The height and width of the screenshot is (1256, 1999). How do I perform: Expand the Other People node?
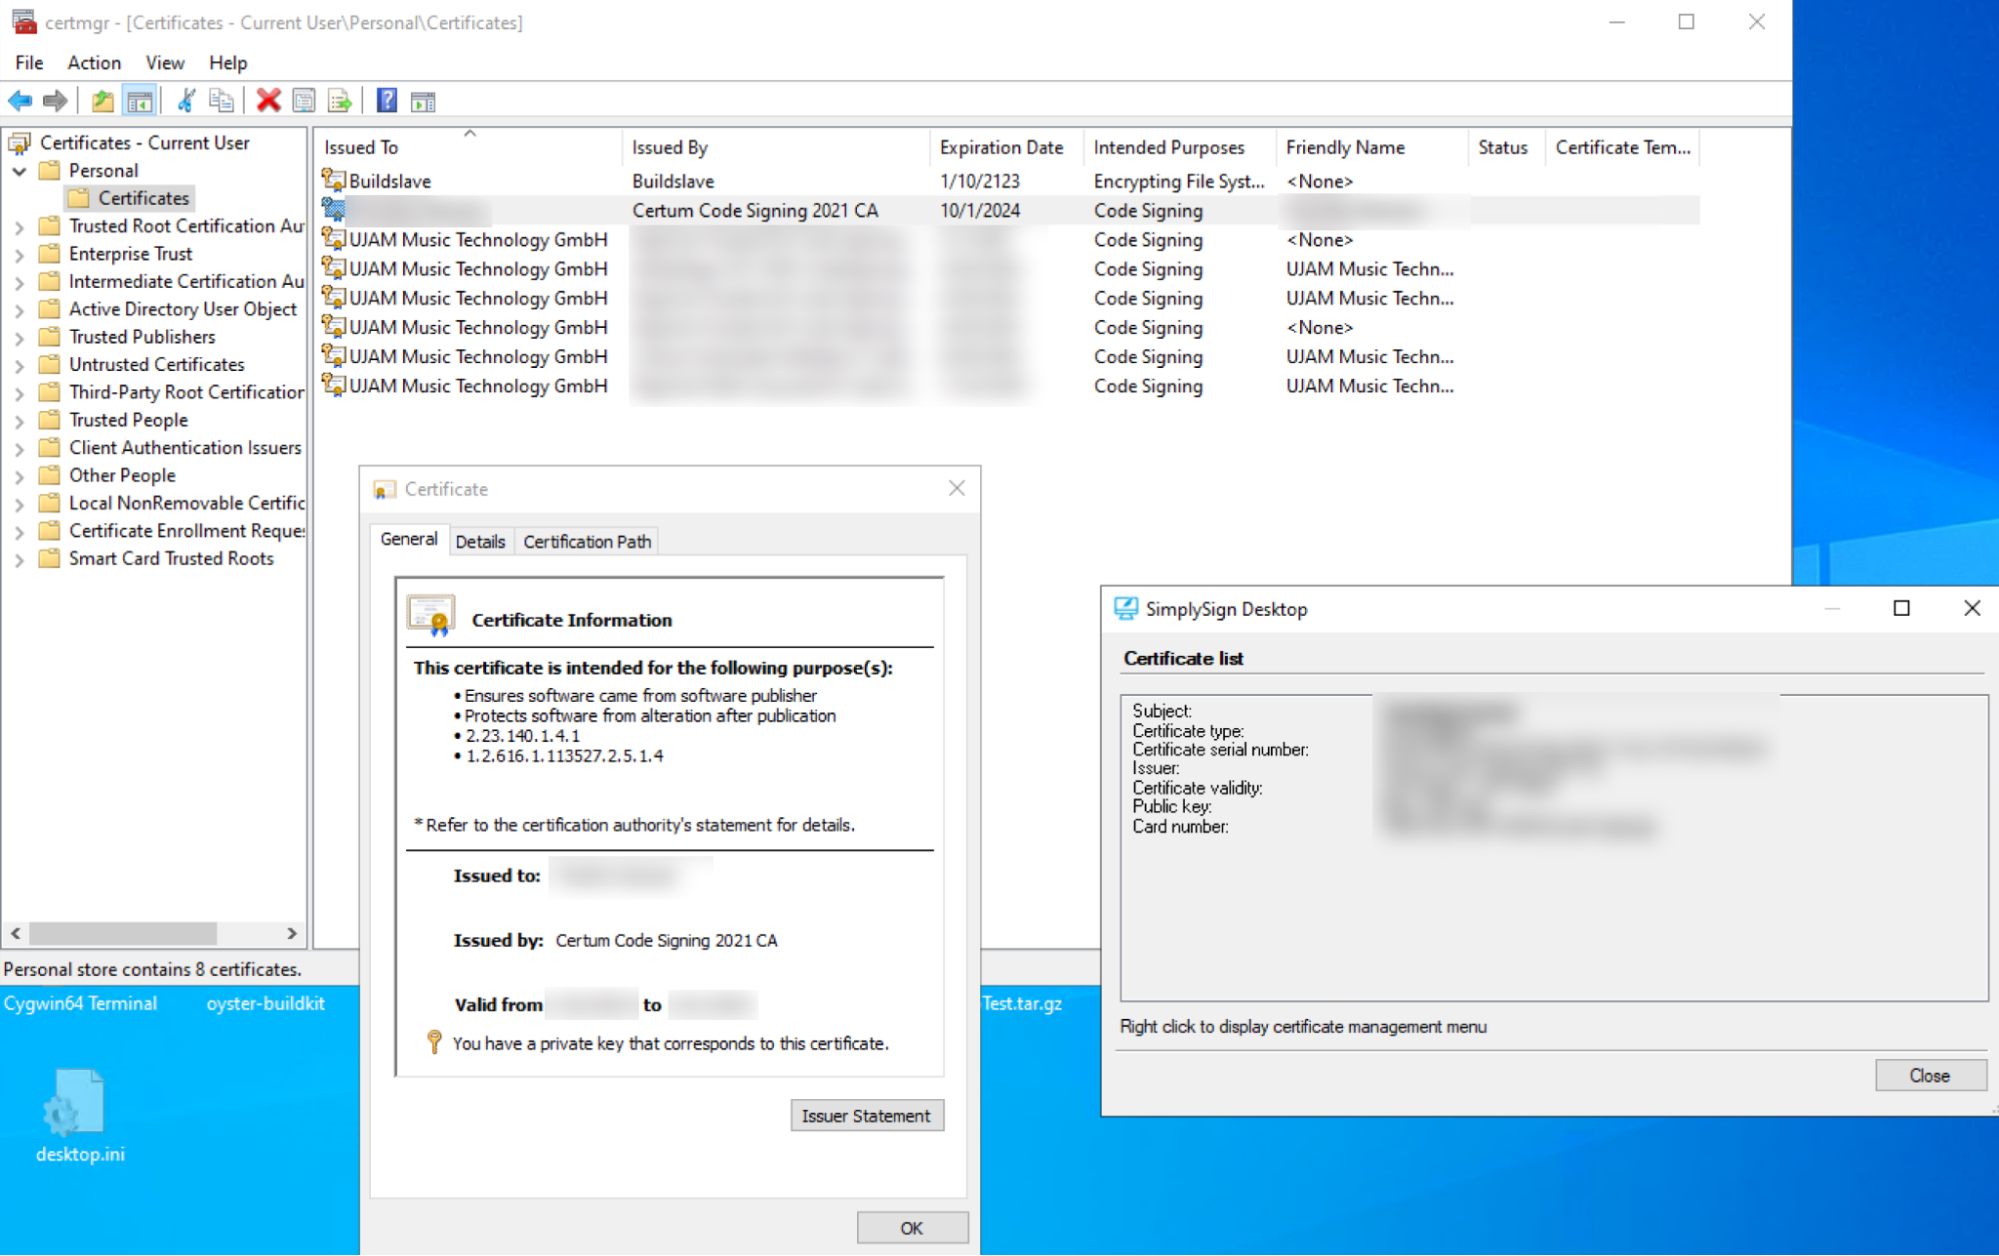(19, 476)
